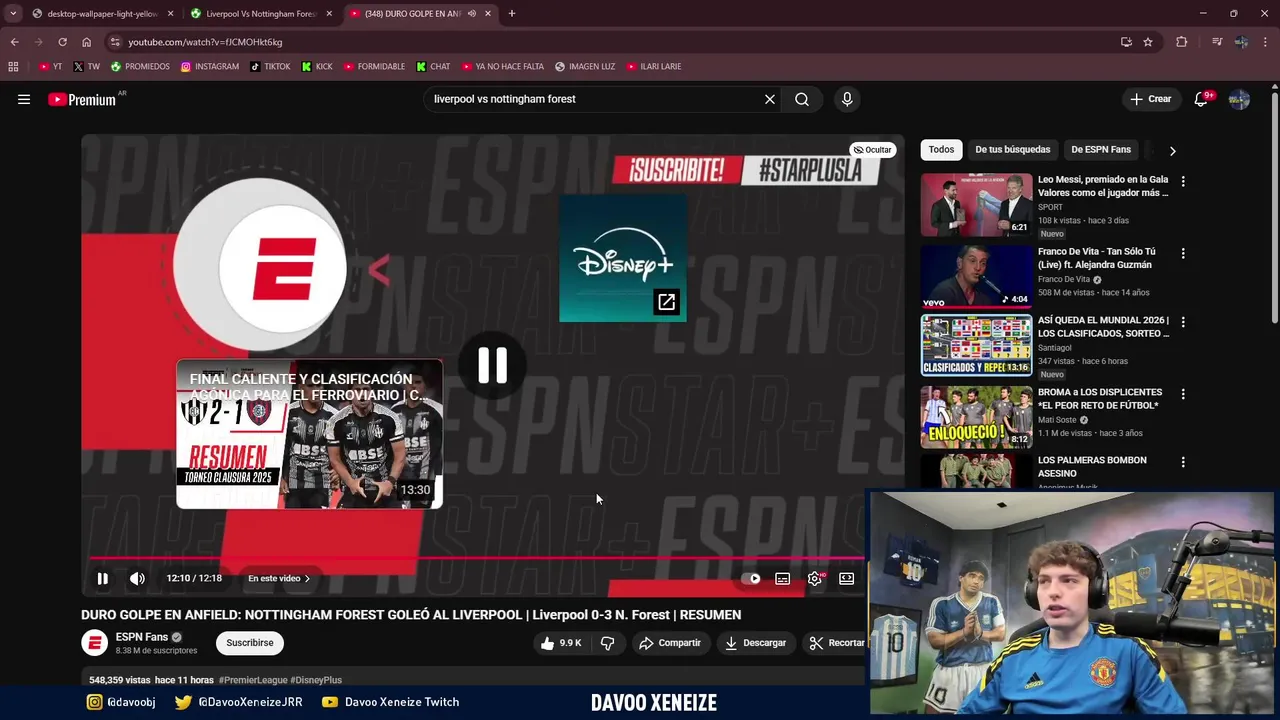Bookmark this page with the star
Screen dimensions: 1280x720
click(1148, 42)
